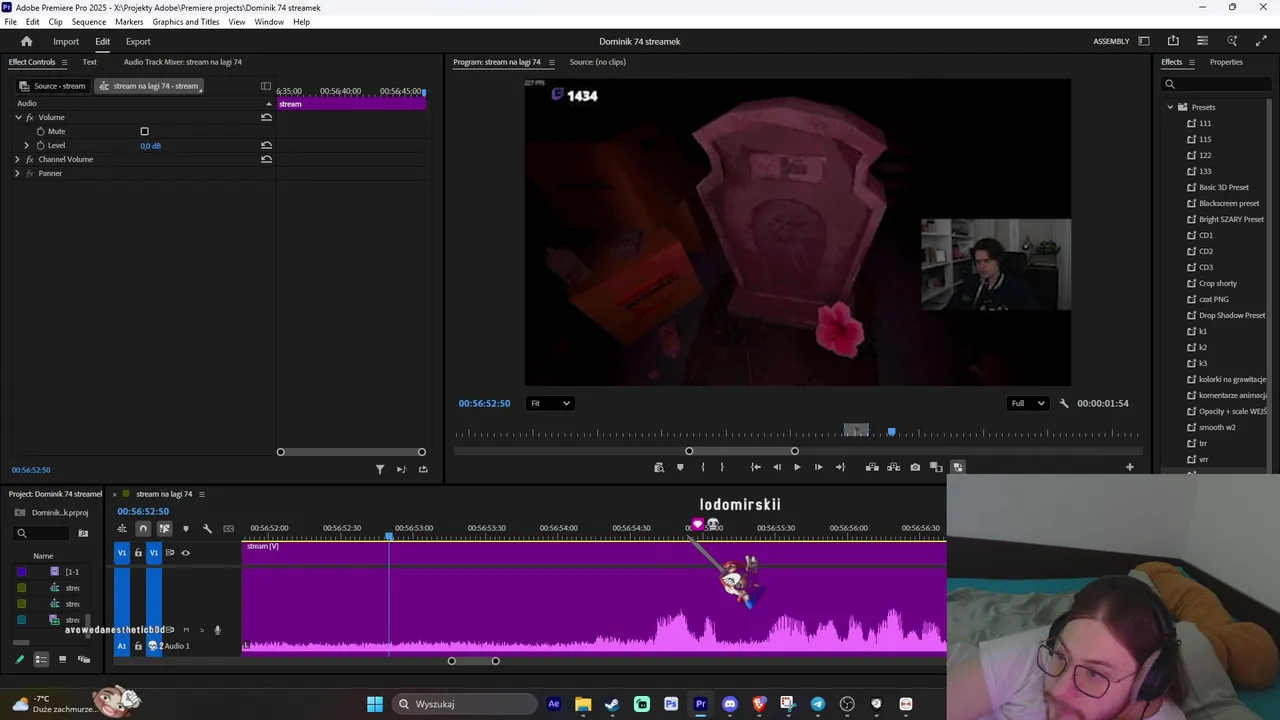Open After Effects from the taskbar
The width and height of the screenshot is (1280, 720).
coord(554,704)
